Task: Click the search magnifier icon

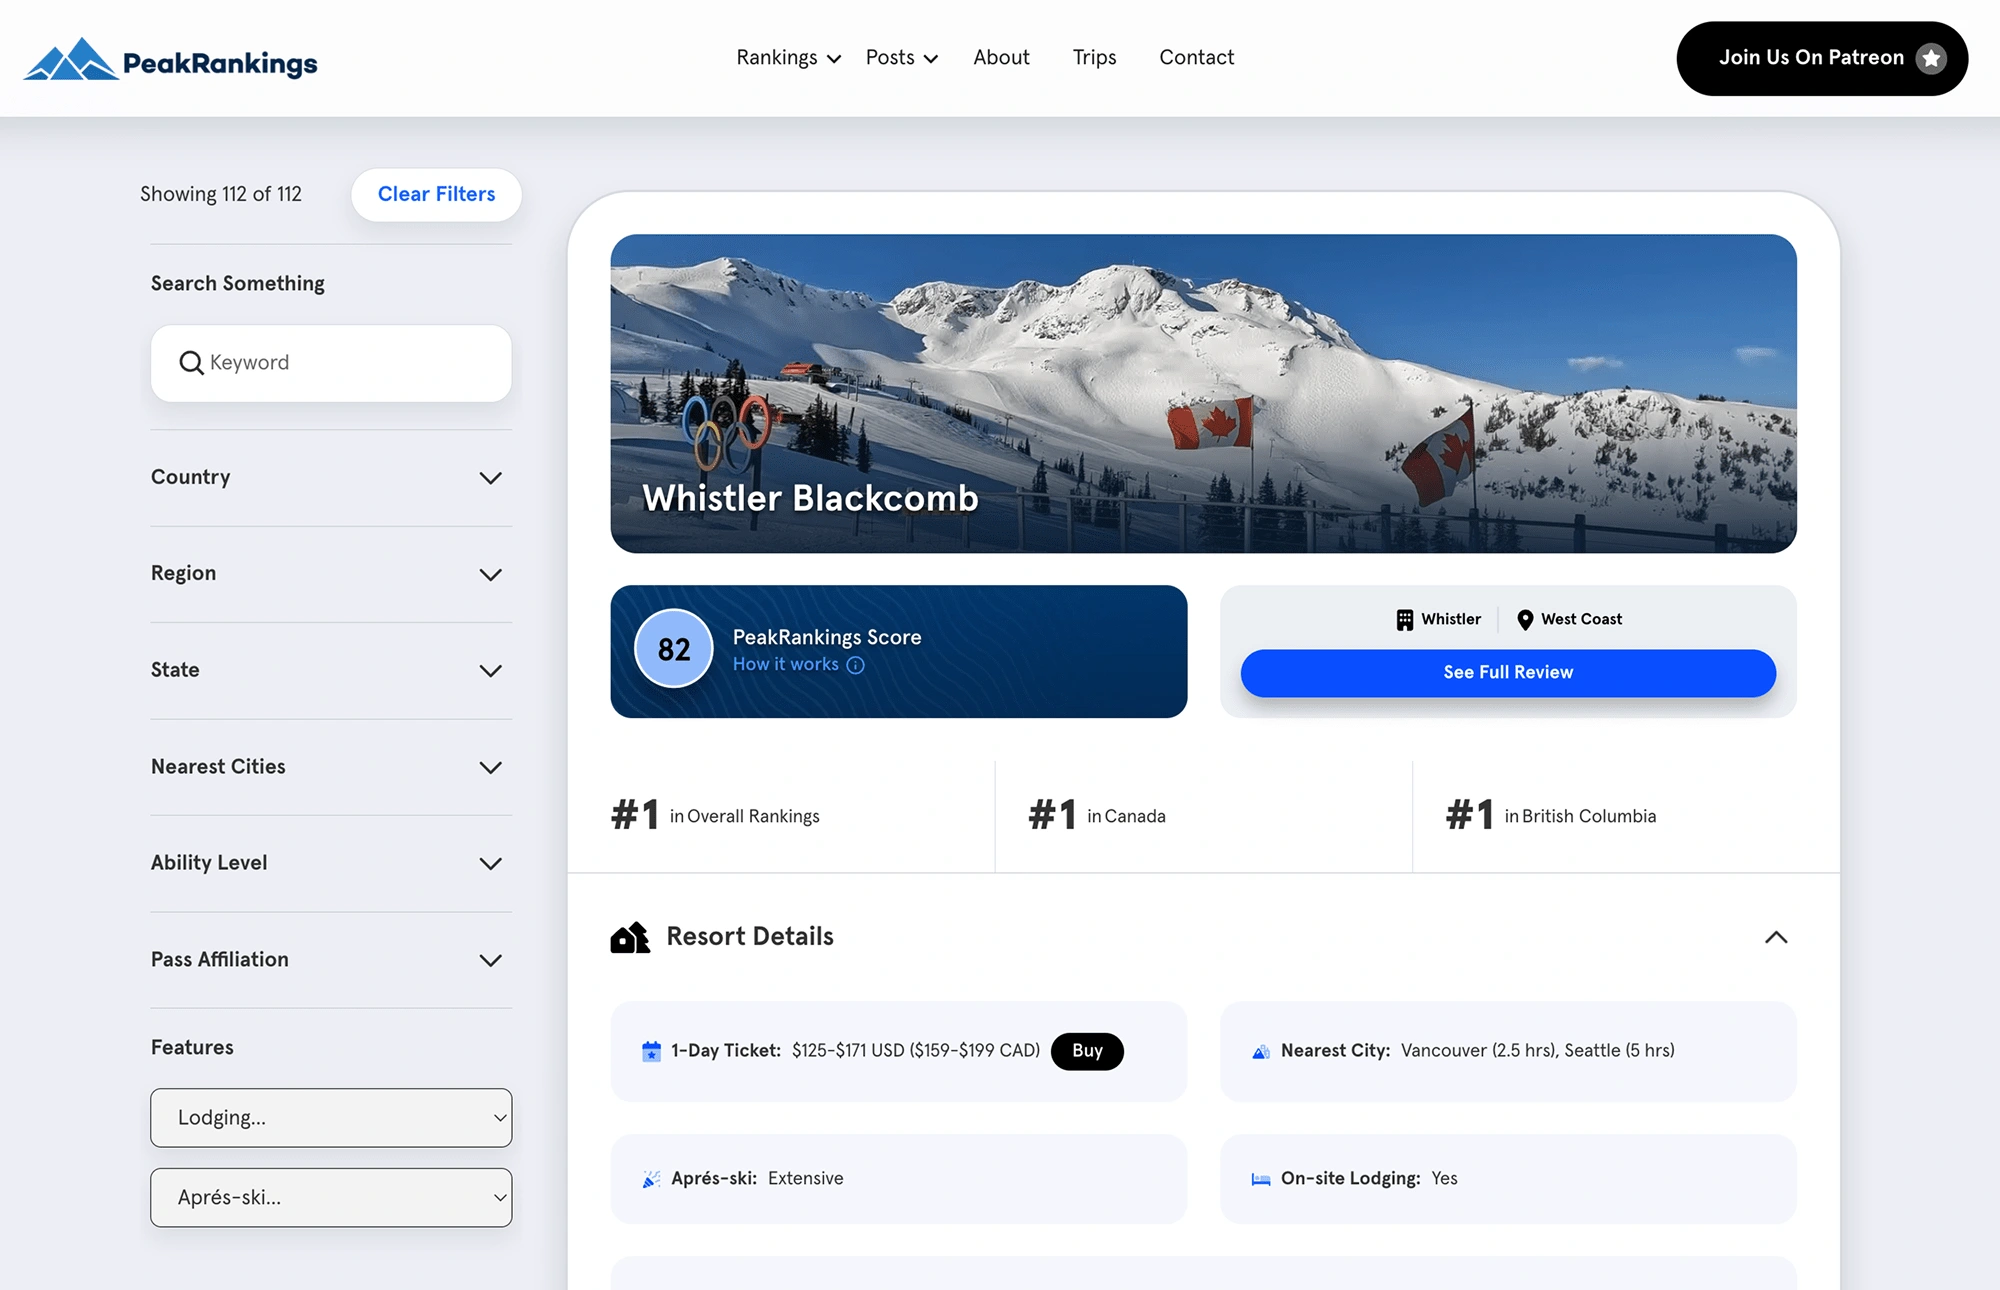Action: click(191, 363)
